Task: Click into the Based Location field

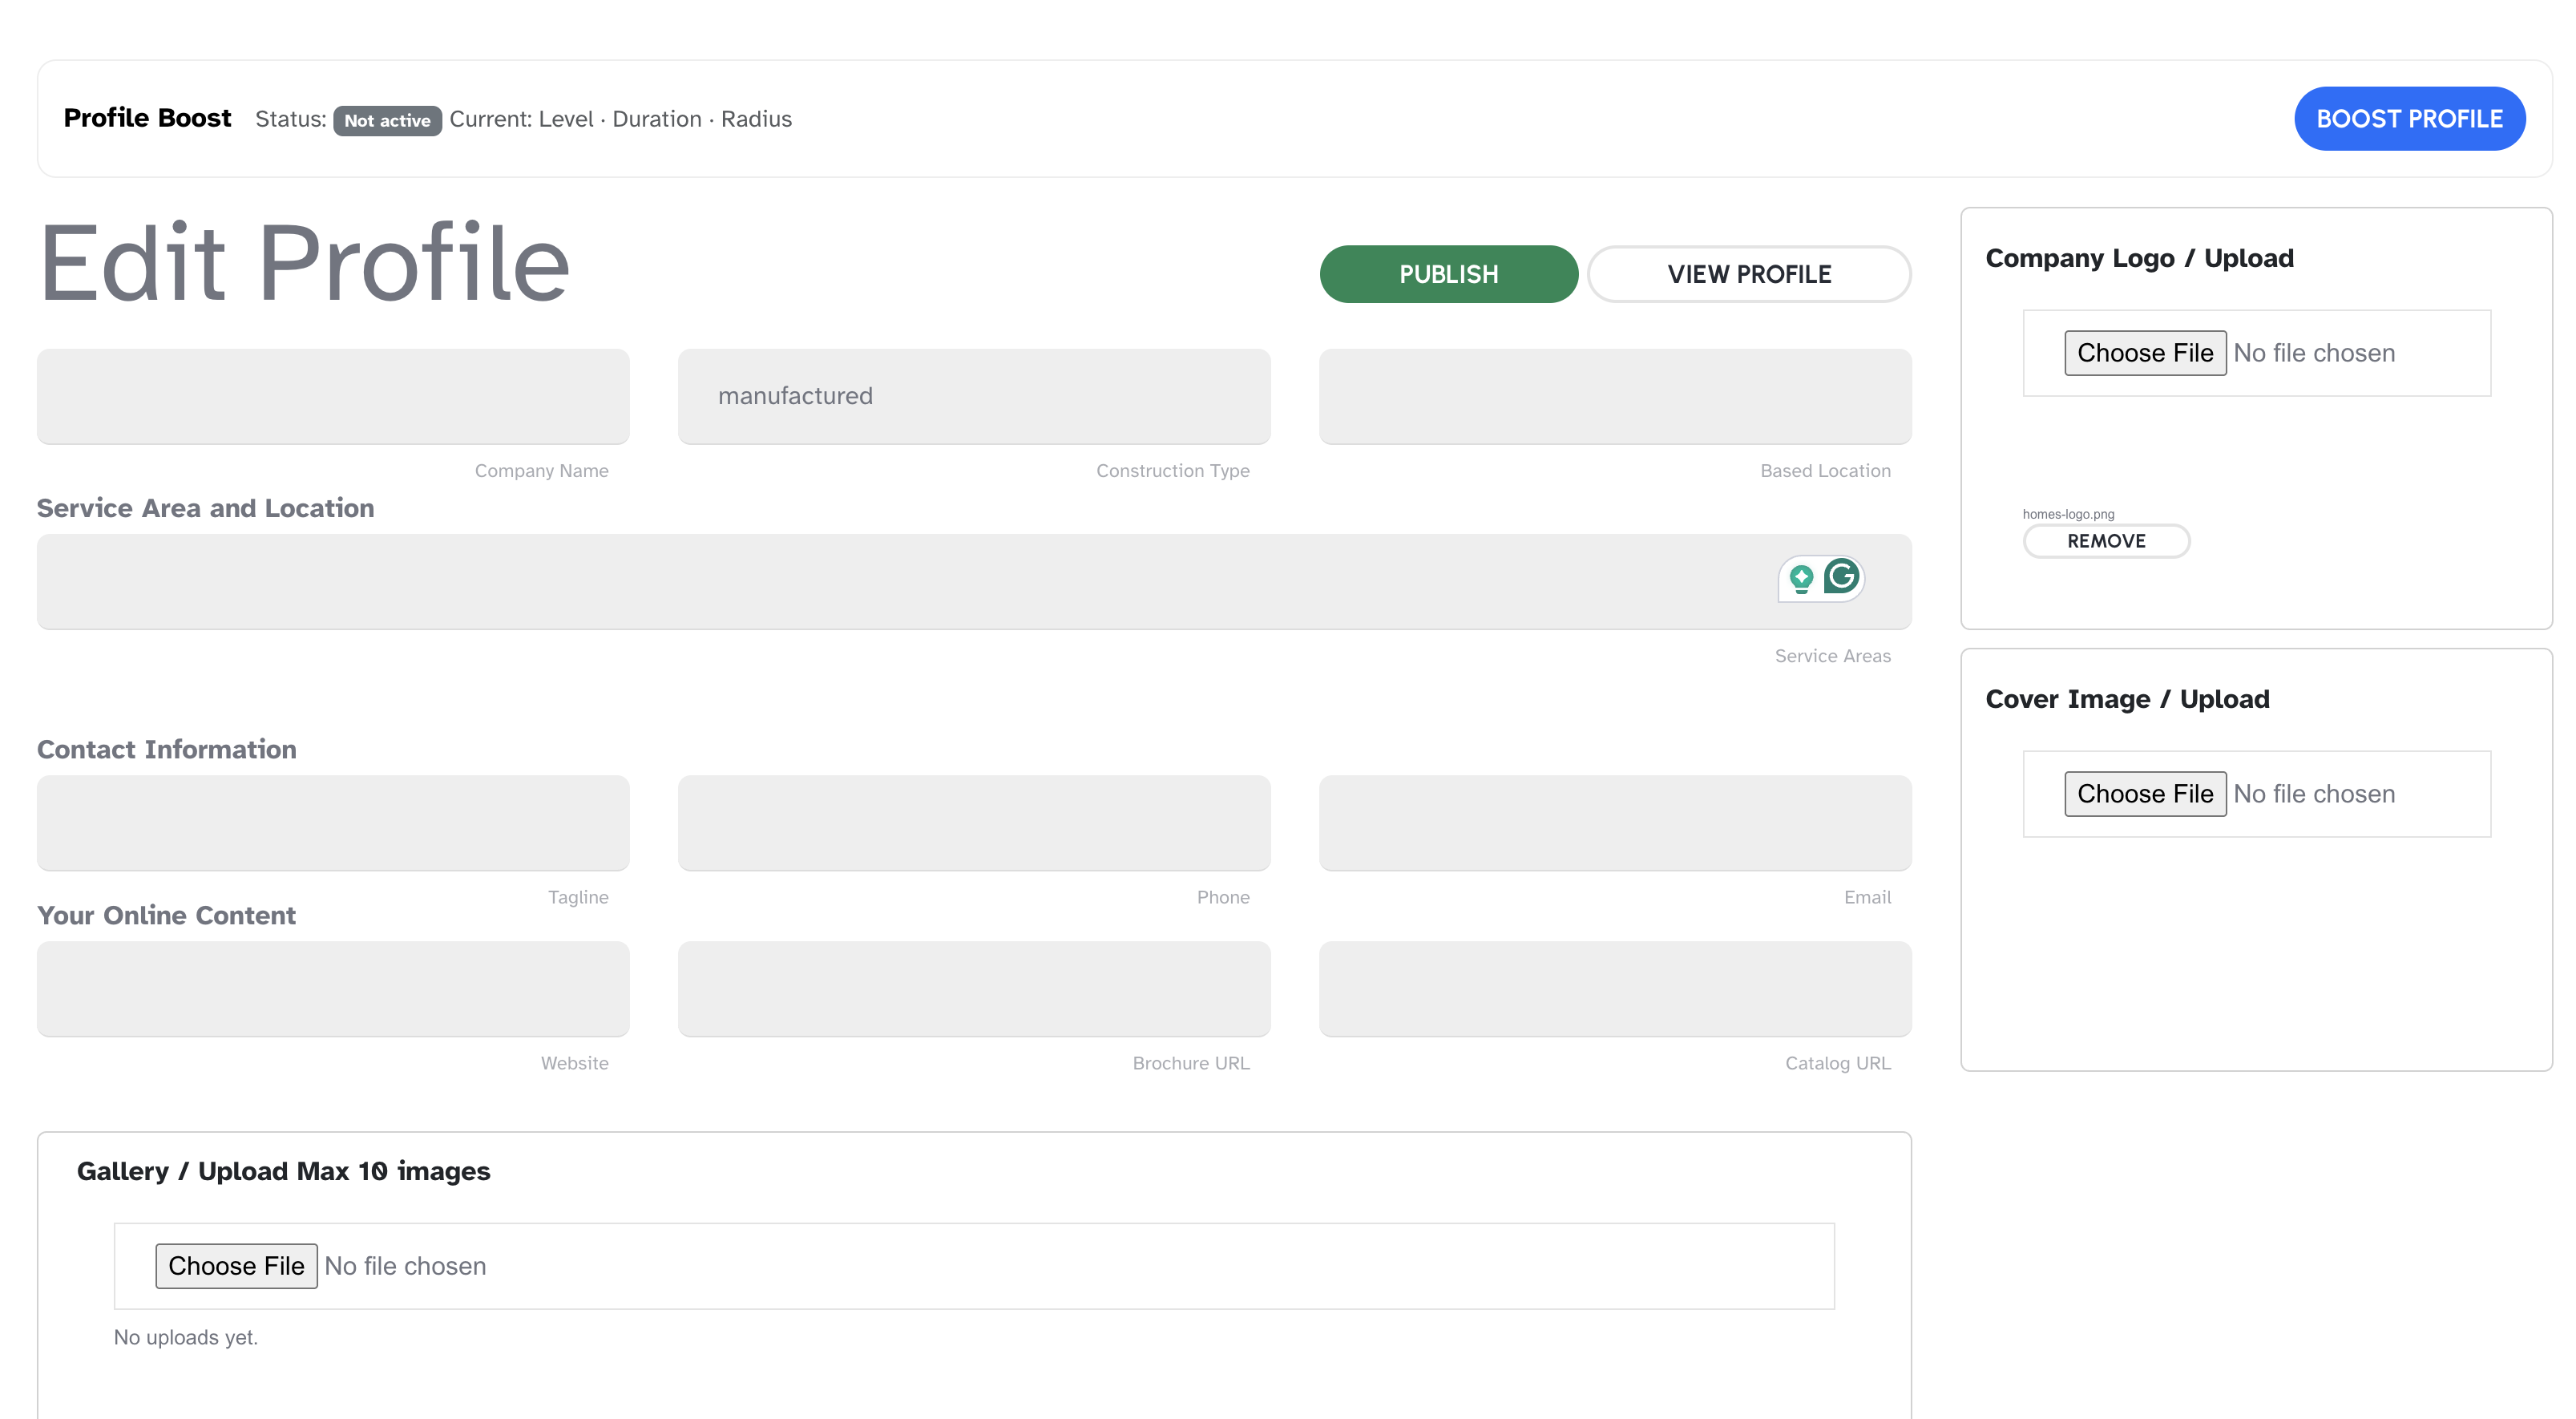Action: pos(1614,396)
